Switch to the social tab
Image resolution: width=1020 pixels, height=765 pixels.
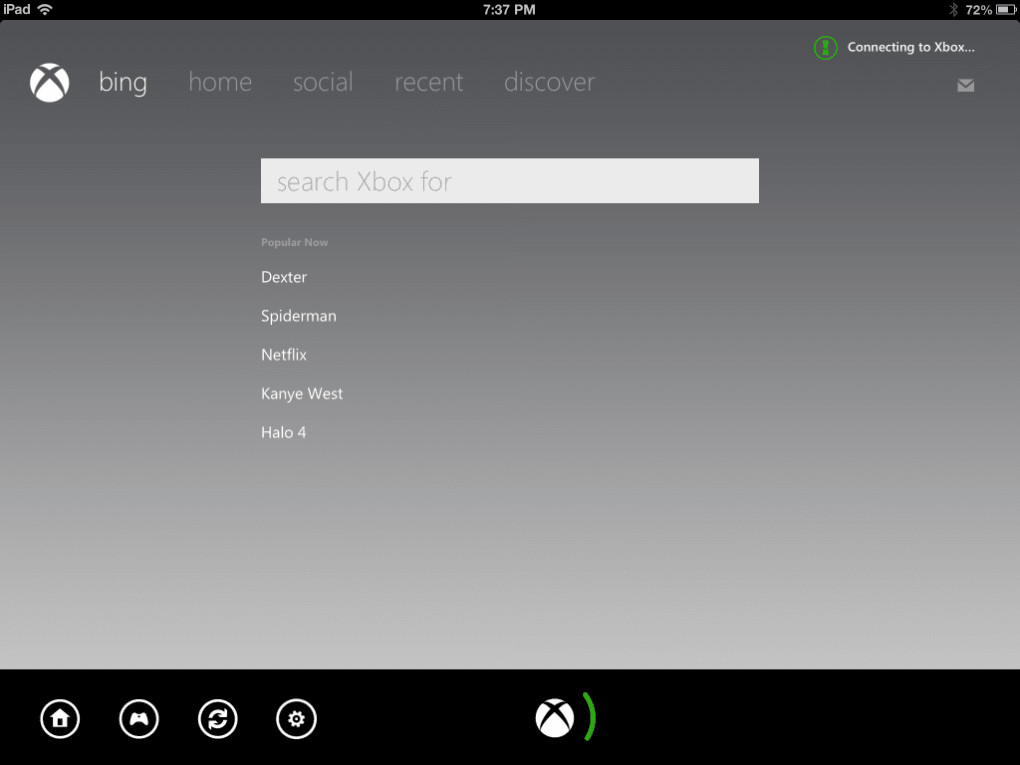(323, 83)
